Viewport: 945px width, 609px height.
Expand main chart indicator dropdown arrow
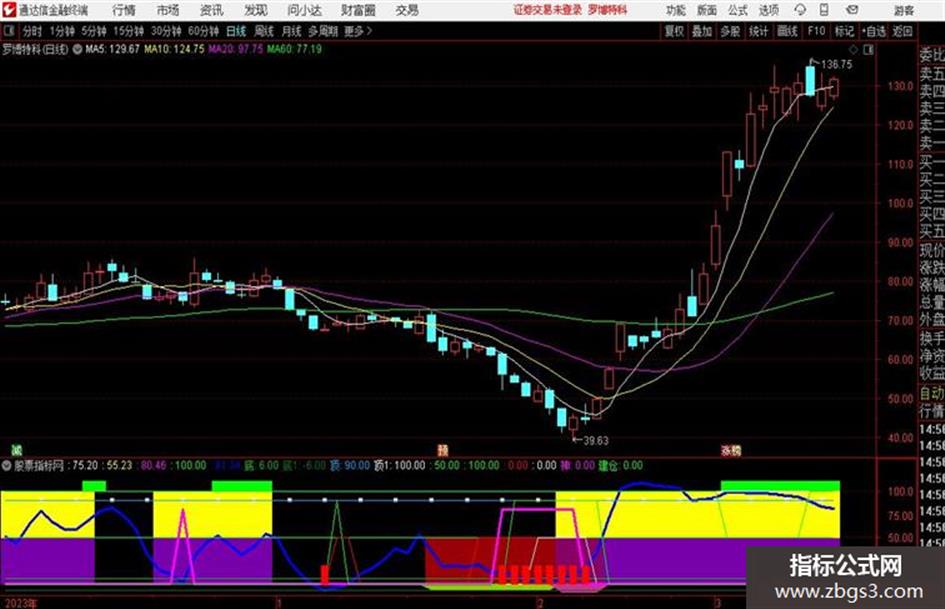(77, 49)
